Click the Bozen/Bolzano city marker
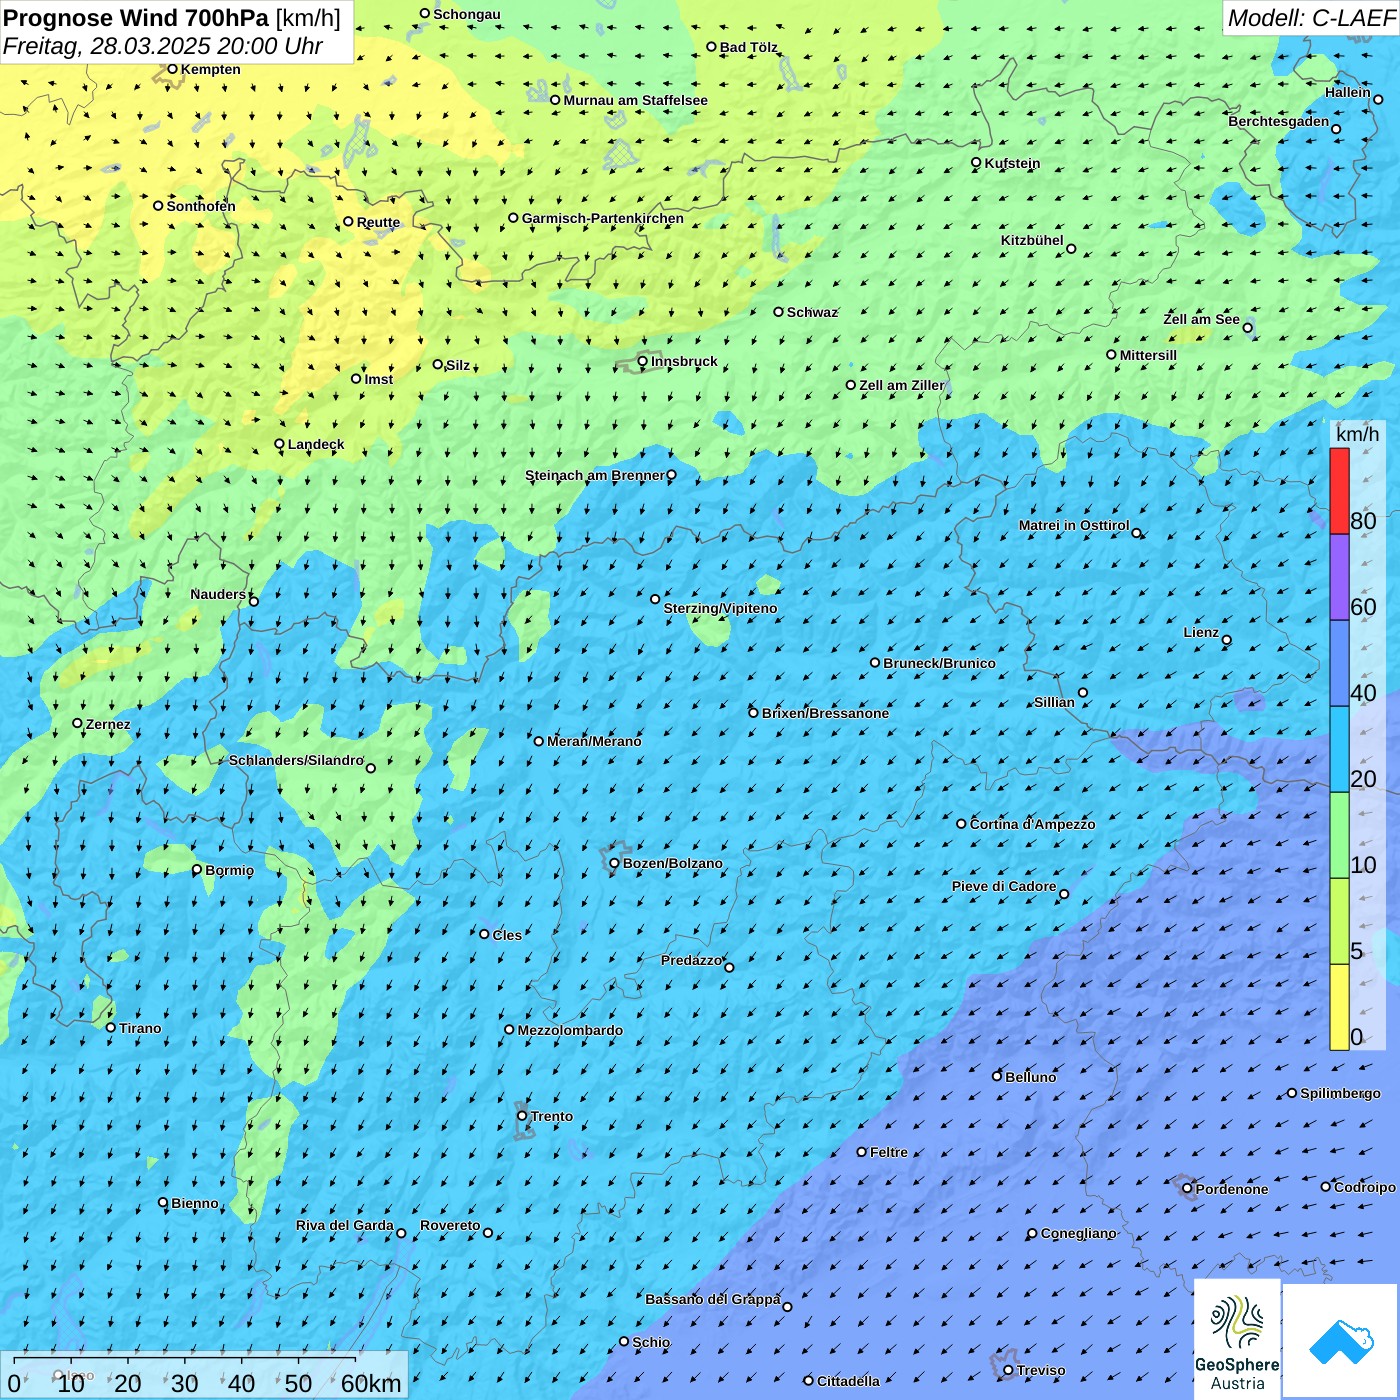This screenshot has height=1400, width=1400. 615,863
